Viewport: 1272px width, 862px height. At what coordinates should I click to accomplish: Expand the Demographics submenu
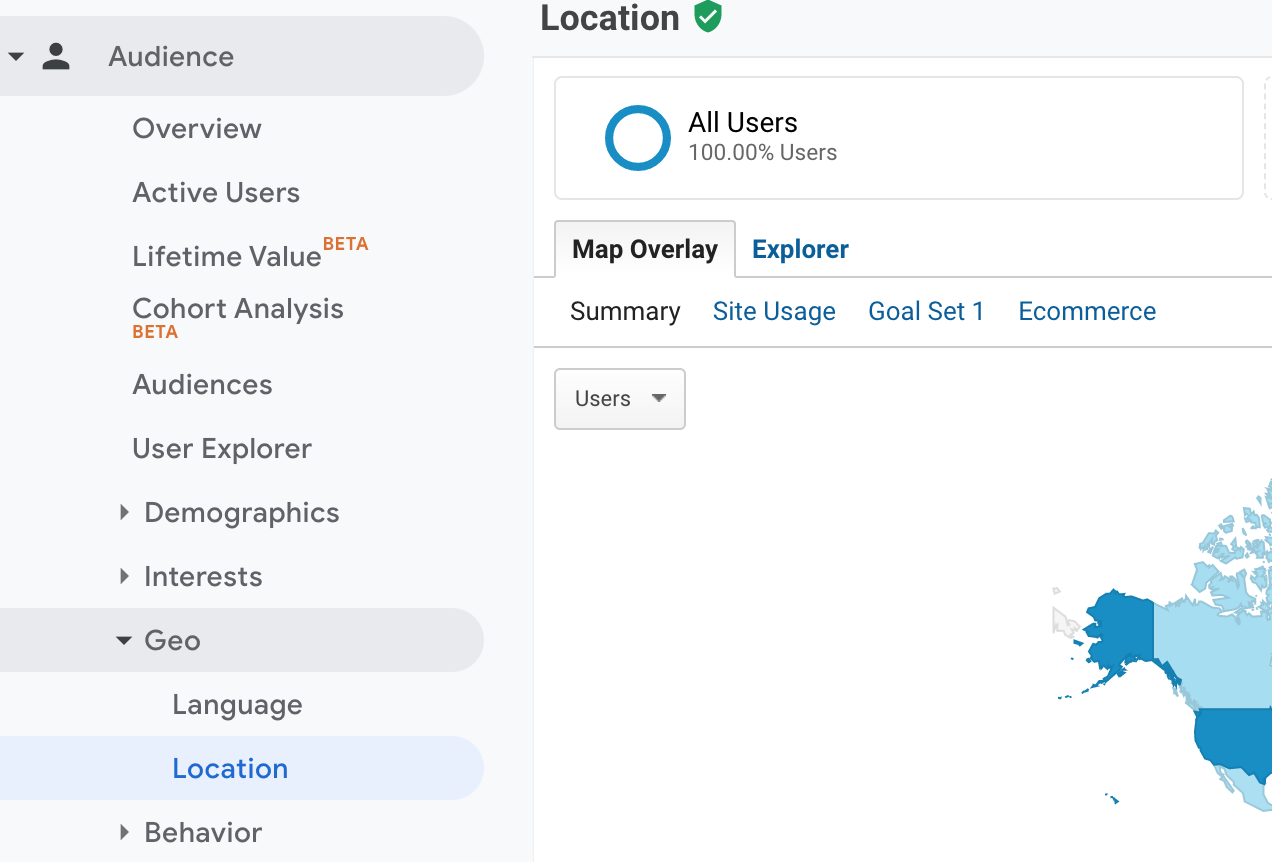(x=125, y=512)
